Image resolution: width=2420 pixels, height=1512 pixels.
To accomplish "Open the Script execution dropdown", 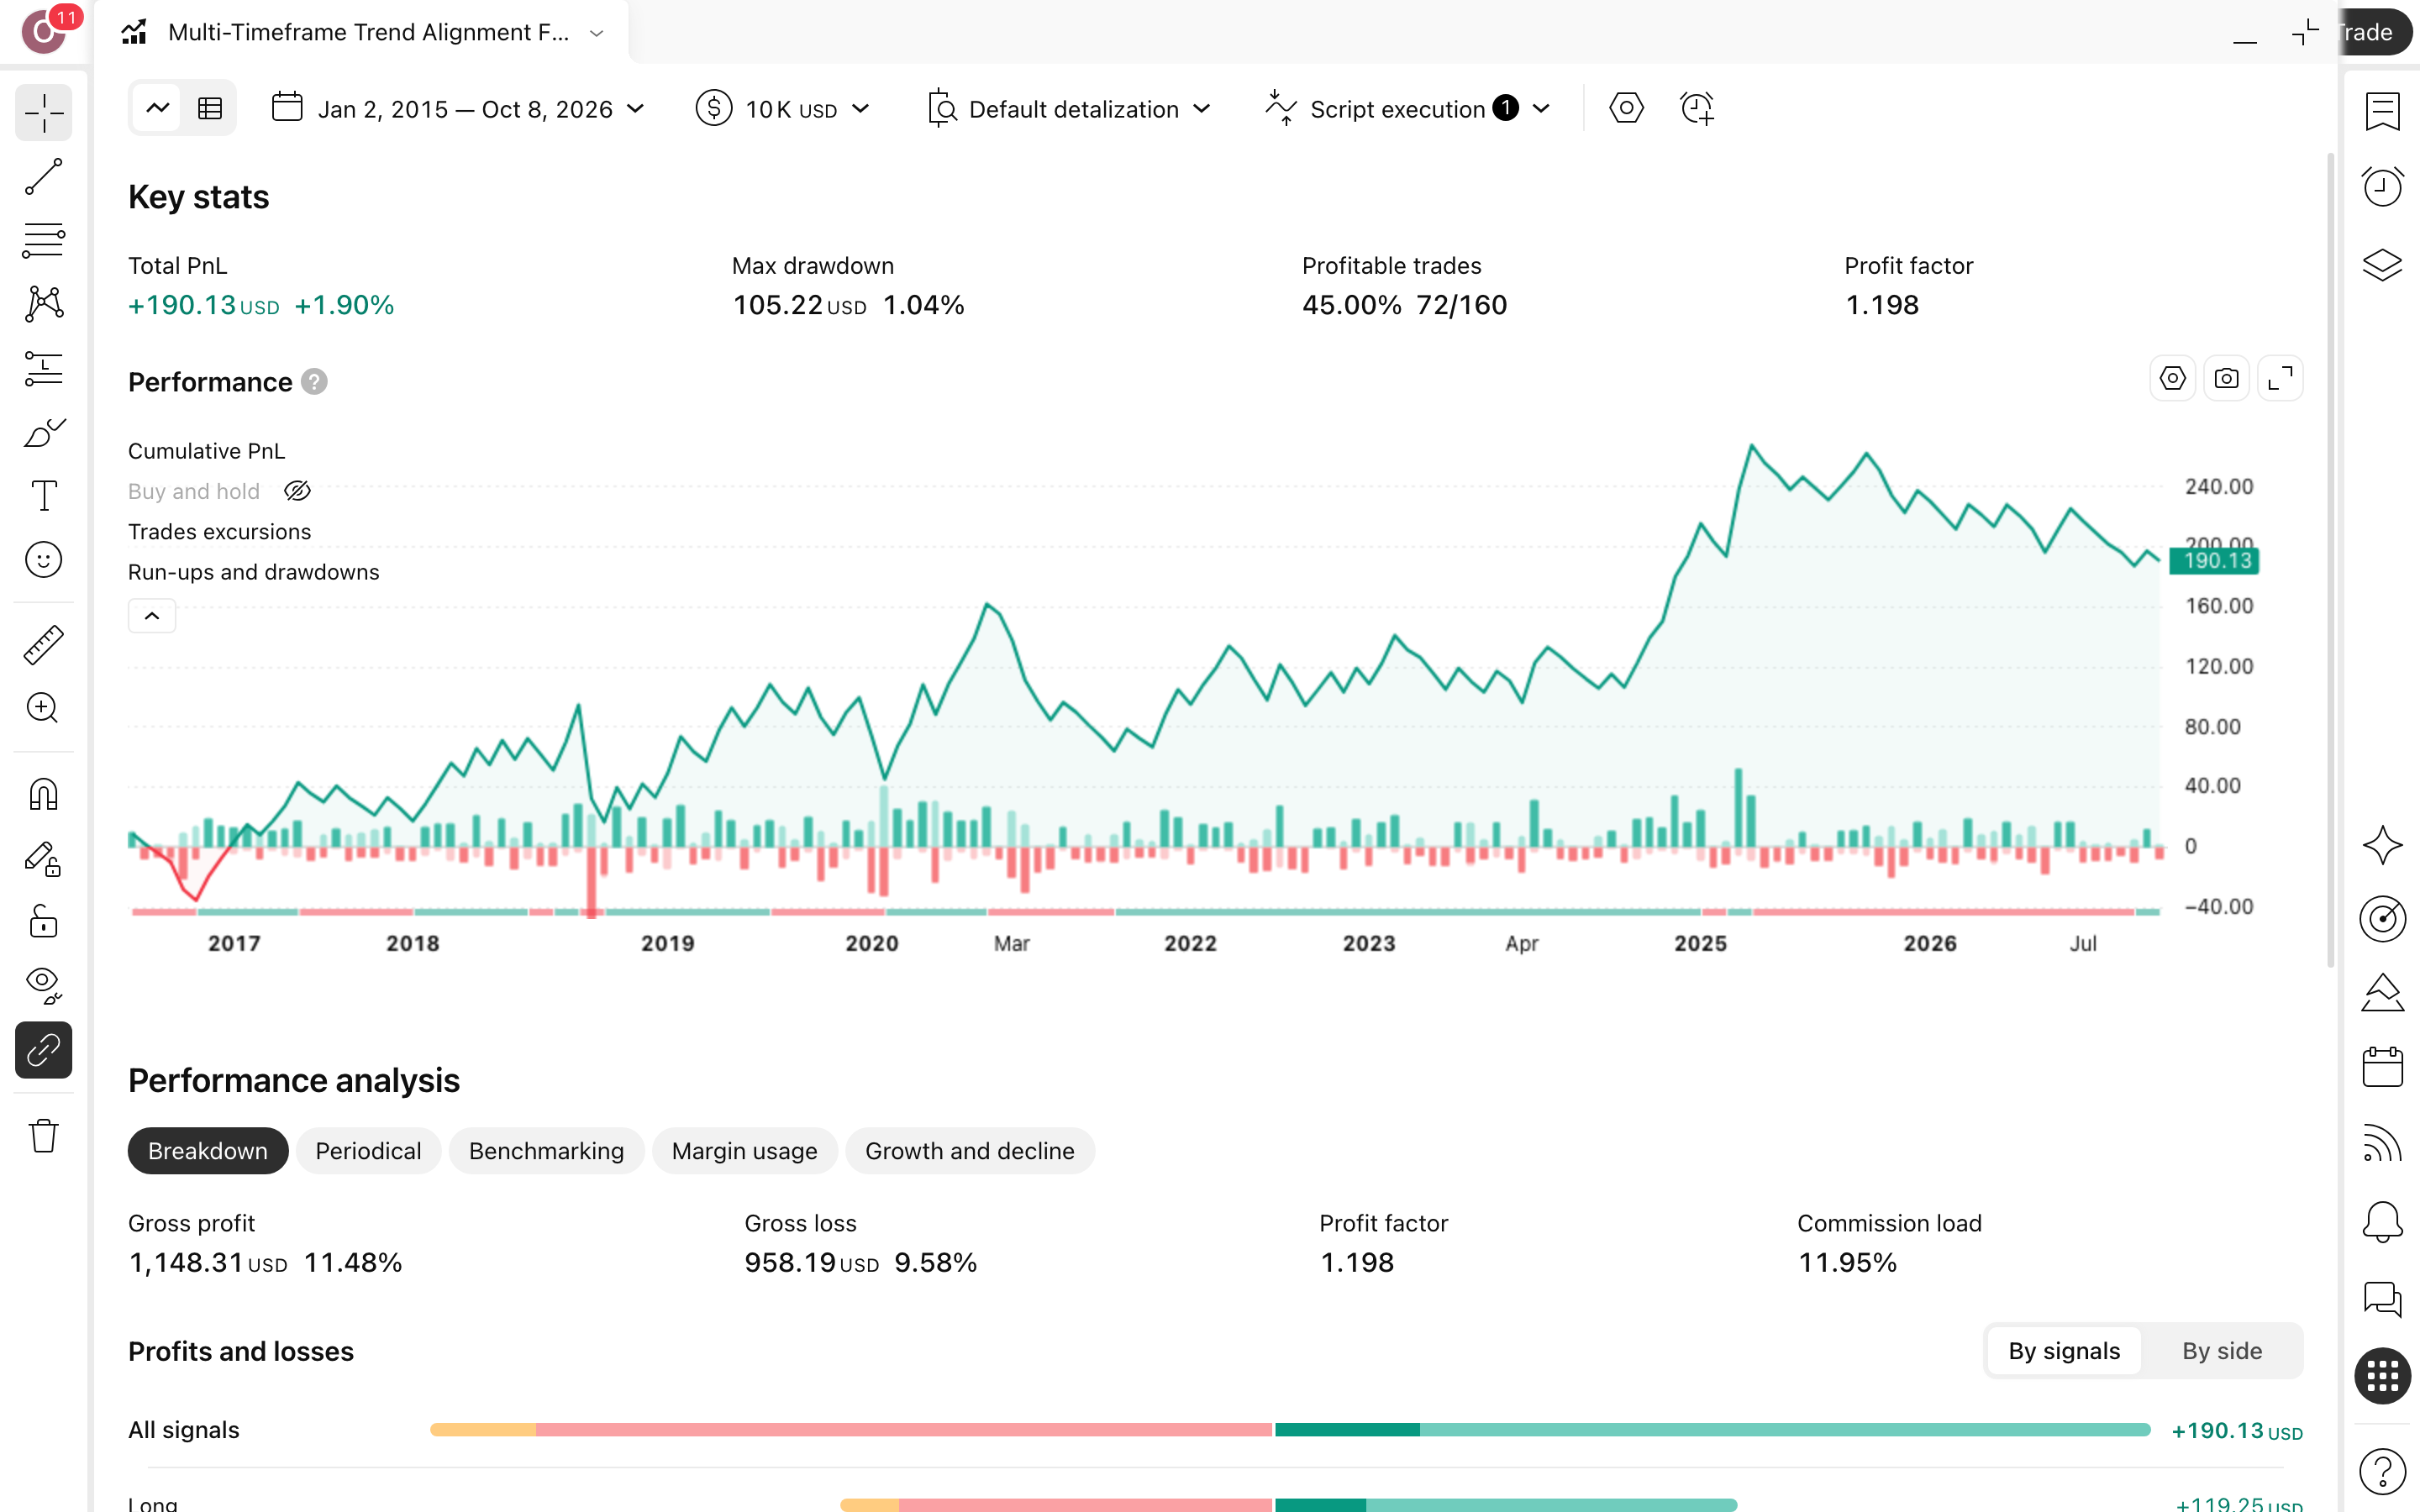I will point(1408,109).
